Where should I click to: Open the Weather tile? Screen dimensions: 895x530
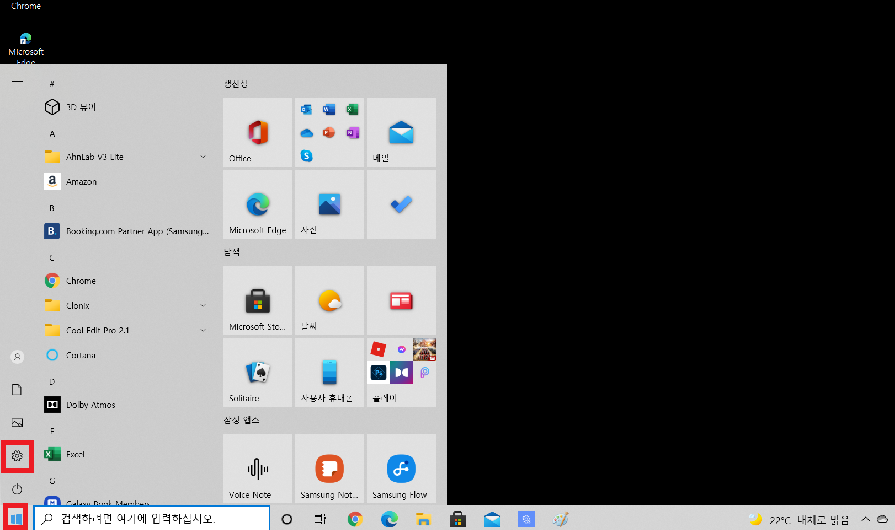coord(329,300)
